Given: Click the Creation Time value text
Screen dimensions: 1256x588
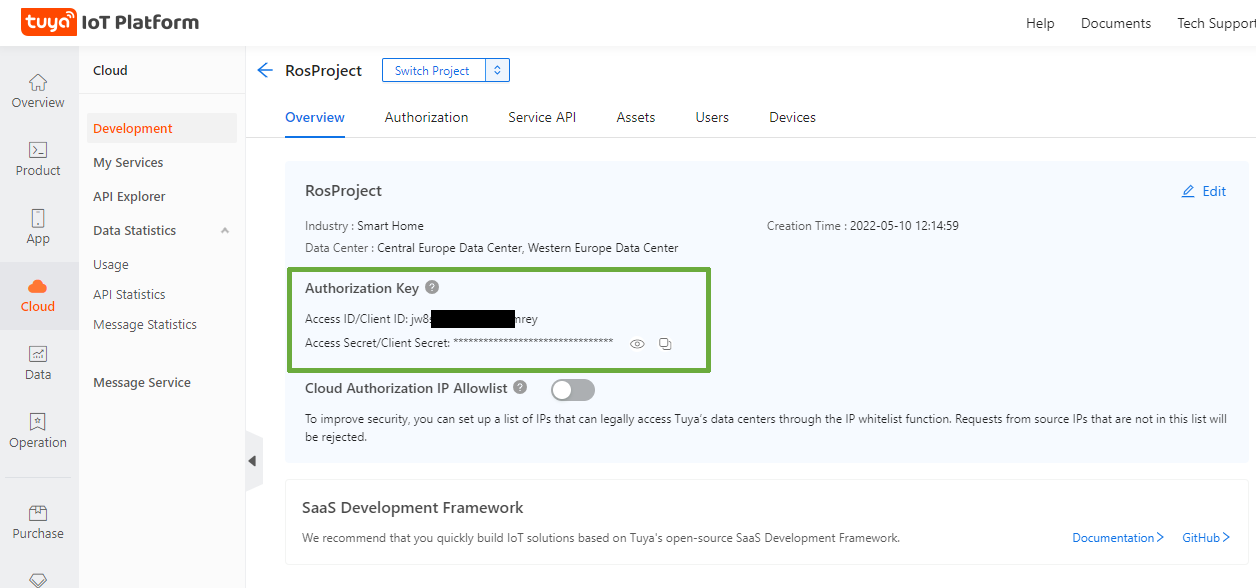Looking at the screenshot, I should click(x=904, y=226).
